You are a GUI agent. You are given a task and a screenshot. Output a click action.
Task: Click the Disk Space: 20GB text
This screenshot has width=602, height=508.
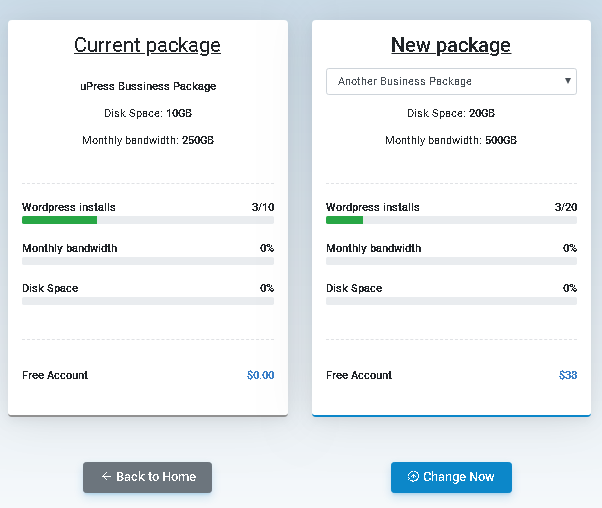click(x=451, y=113)
